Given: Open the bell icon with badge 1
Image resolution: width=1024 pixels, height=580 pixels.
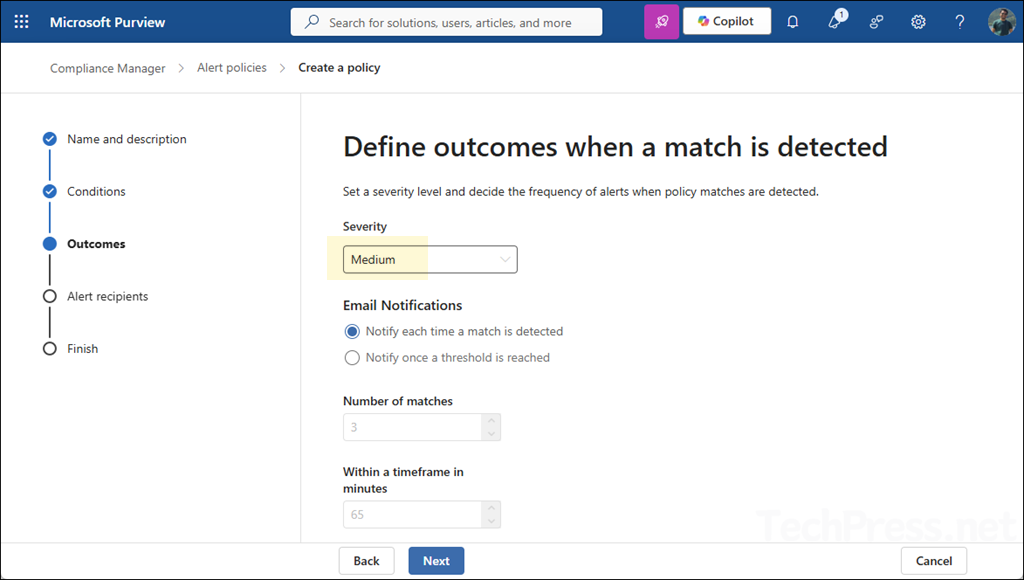Looking at the screenshot, I should [835, 21].
